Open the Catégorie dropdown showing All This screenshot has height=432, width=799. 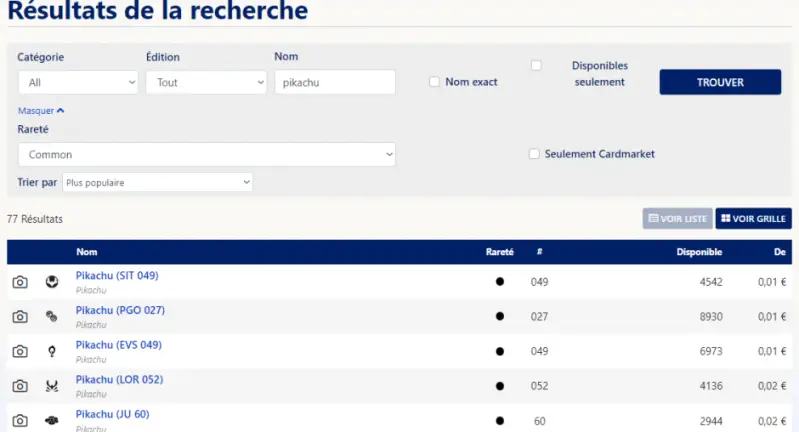tap(78, 83)
